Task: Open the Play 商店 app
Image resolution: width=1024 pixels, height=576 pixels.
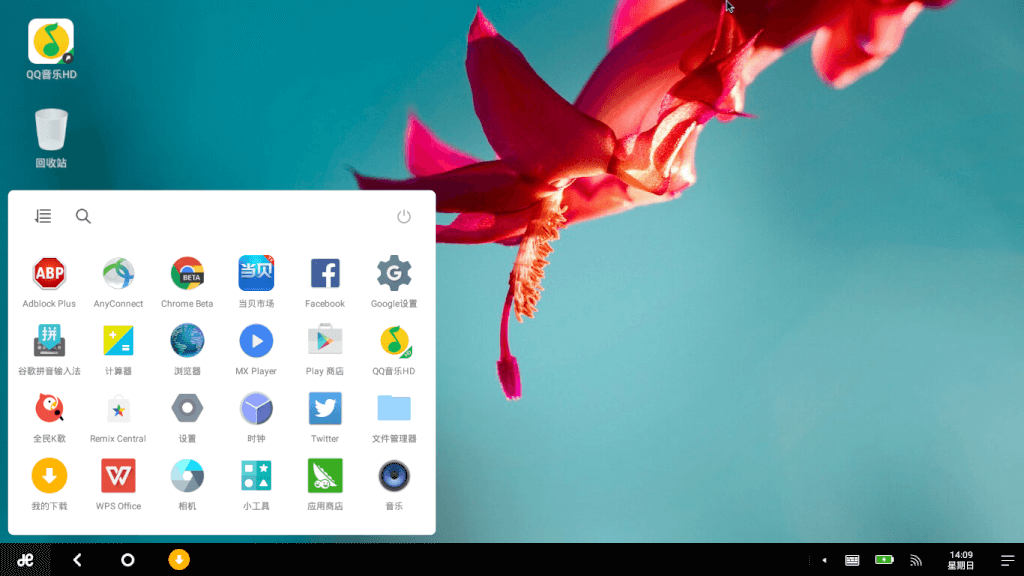Action: (x=324, y=340)
